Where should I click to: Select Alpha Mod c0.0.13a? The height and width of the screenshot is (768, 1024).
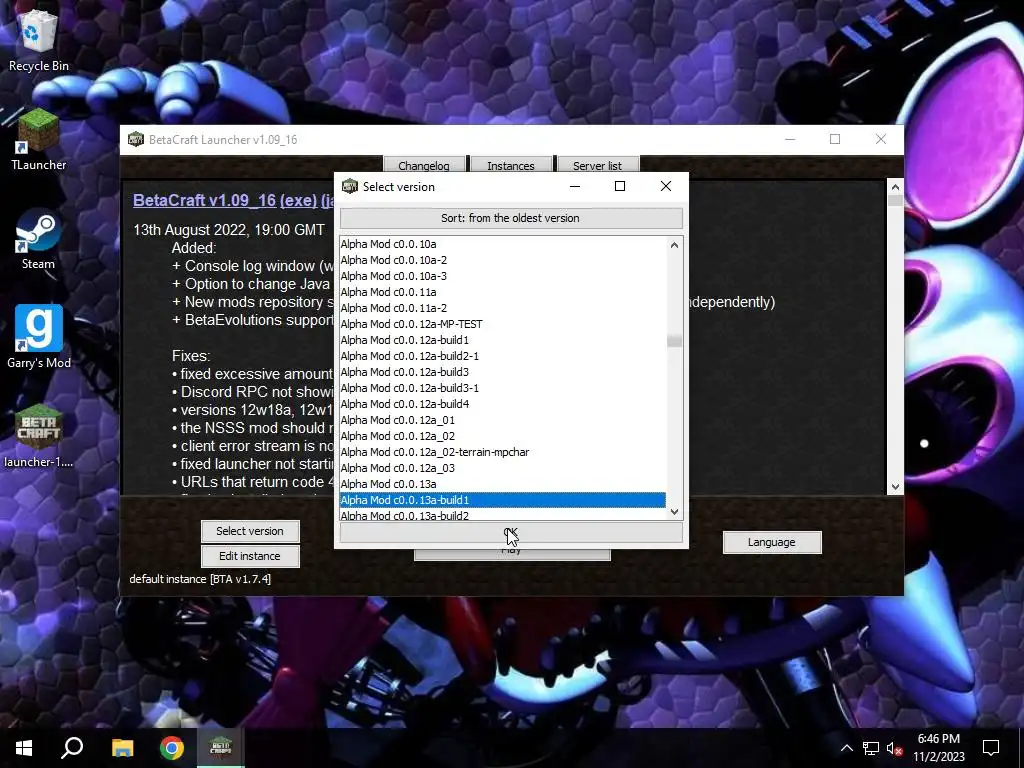point(503,484)
